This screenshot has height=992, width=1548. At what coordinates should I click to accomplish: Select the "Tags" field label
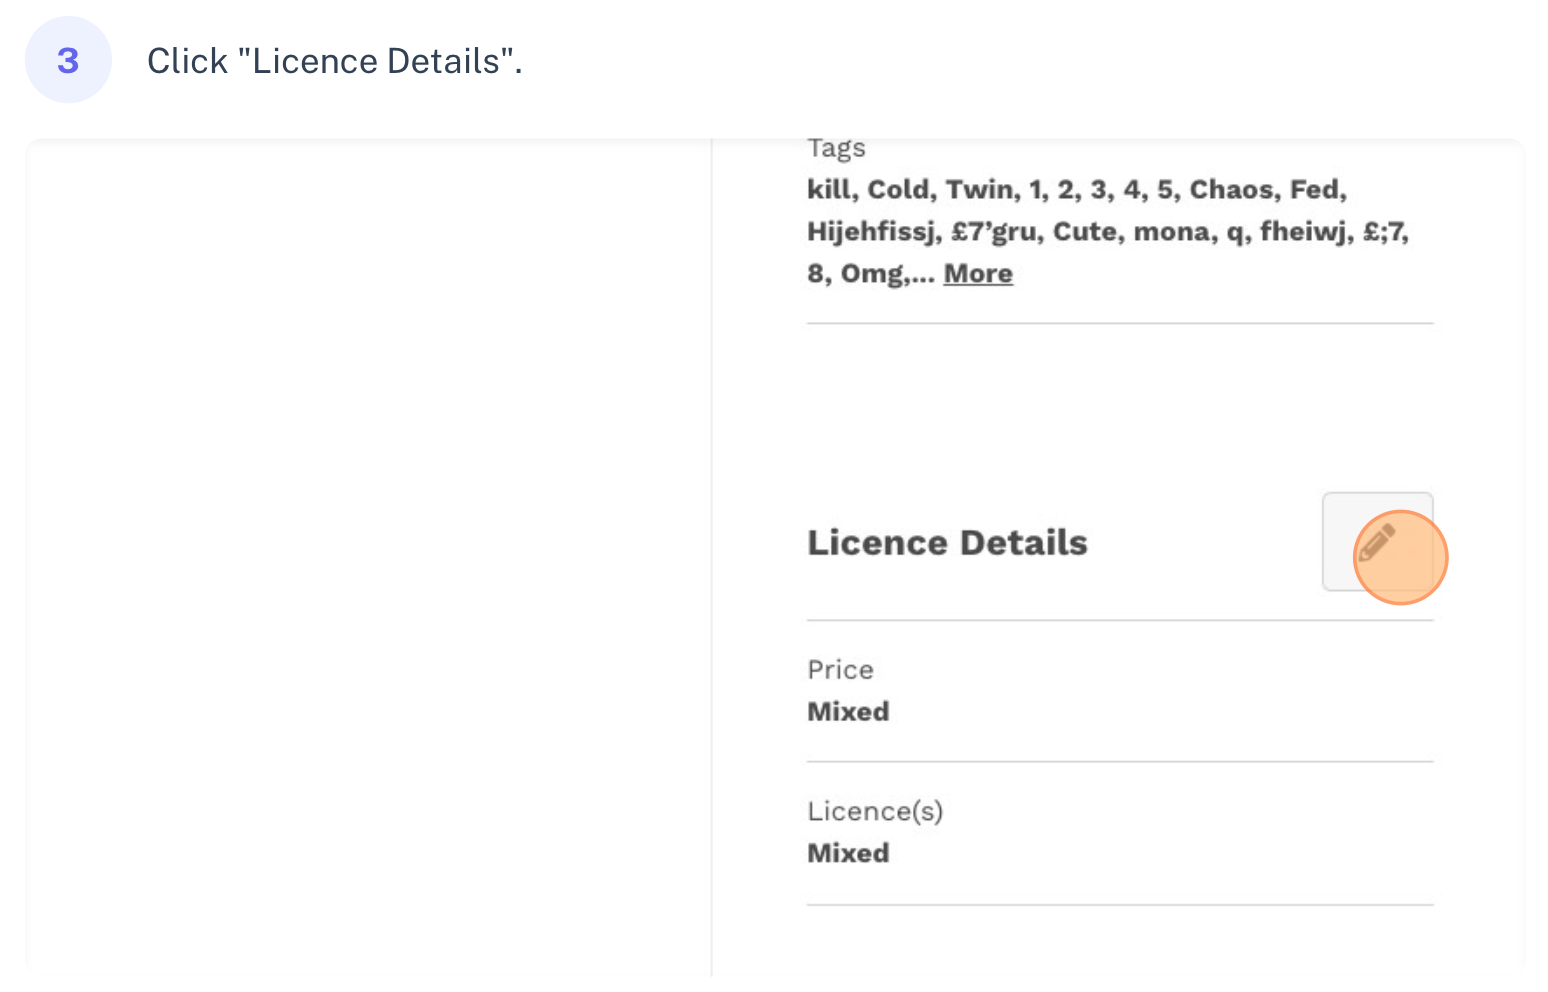click(836, 148)
